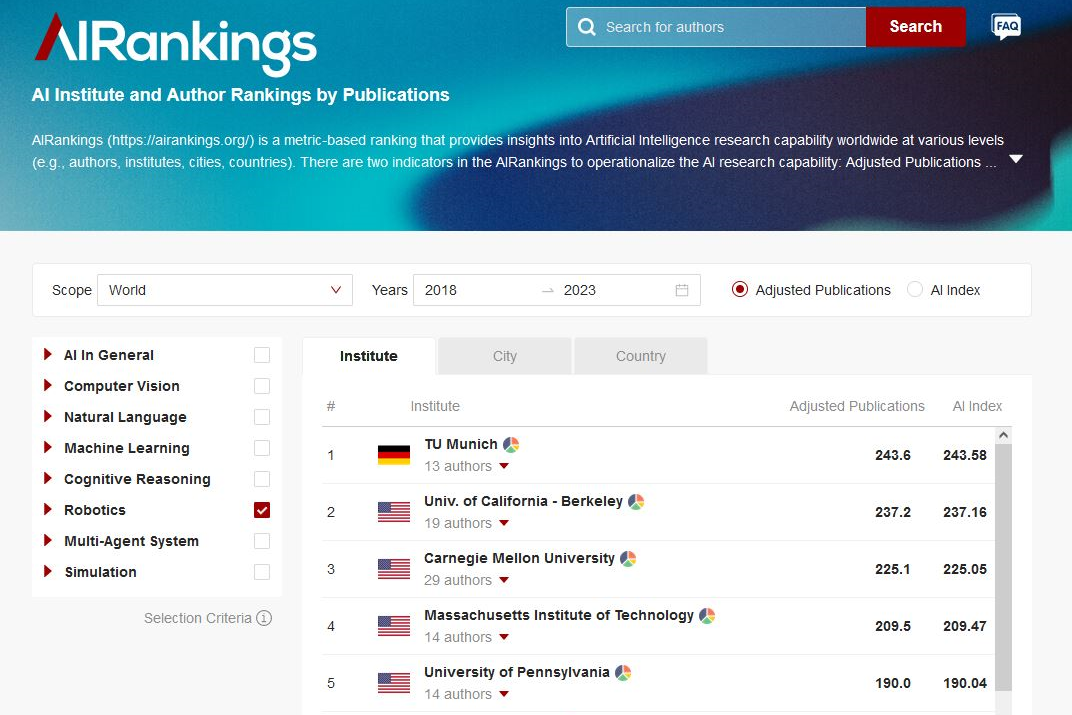Screen dimensions: 1072x715
Task: Expand the truncated AIRankings description arrow
Action: point(1016,159)
